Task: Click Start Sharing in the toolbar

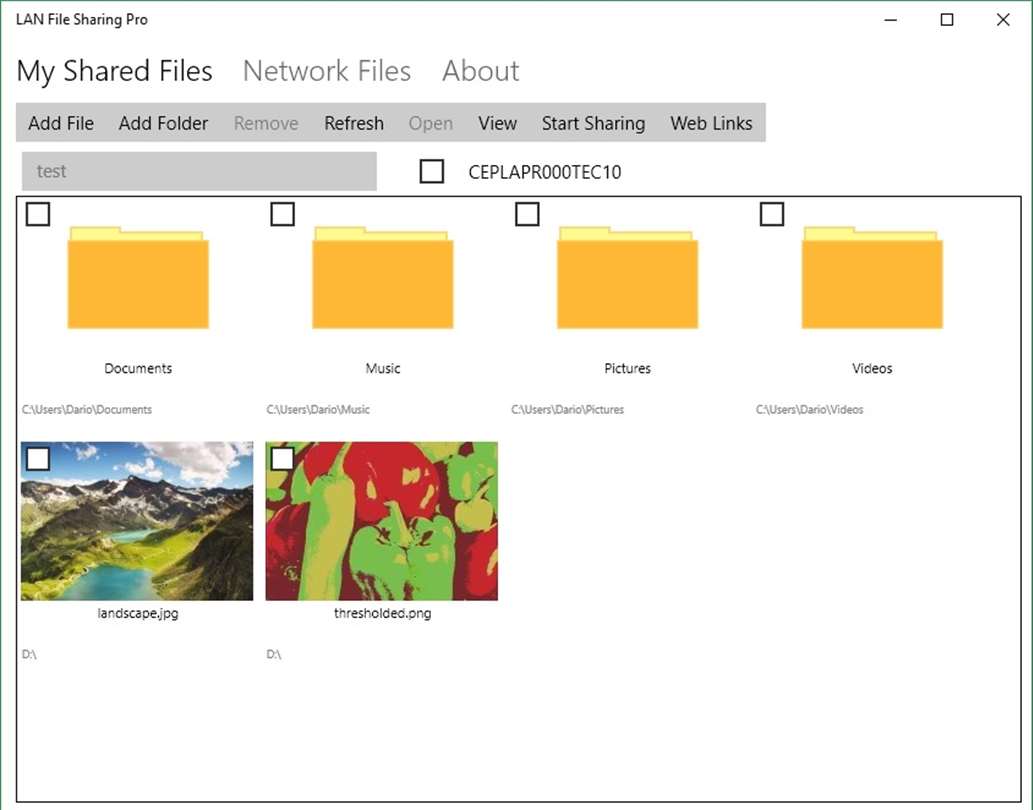Action: click(593, 123)
